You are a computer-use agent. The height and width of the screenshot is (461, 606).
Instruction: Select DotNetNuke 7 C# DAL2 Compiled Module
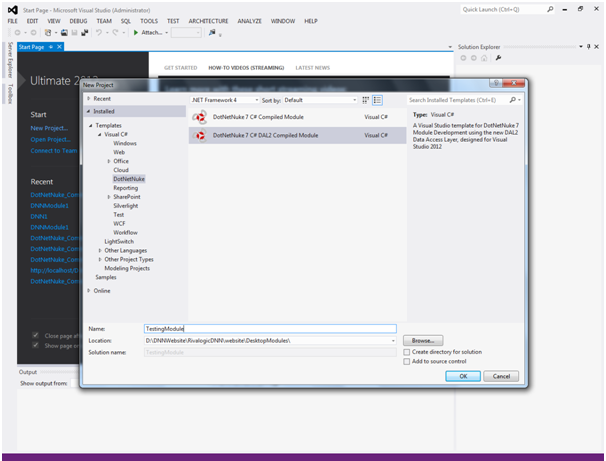tap(297, 135)
